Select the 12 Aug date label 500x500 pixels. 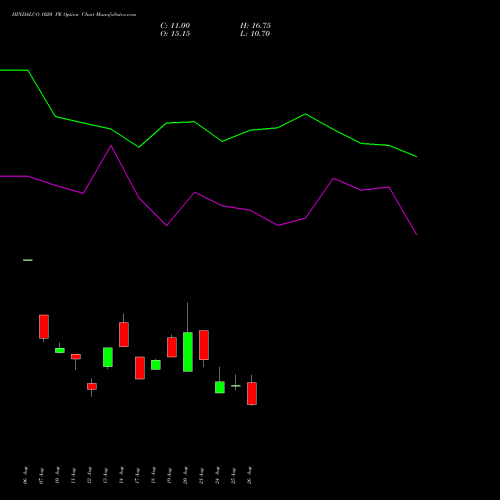point(89,475)
